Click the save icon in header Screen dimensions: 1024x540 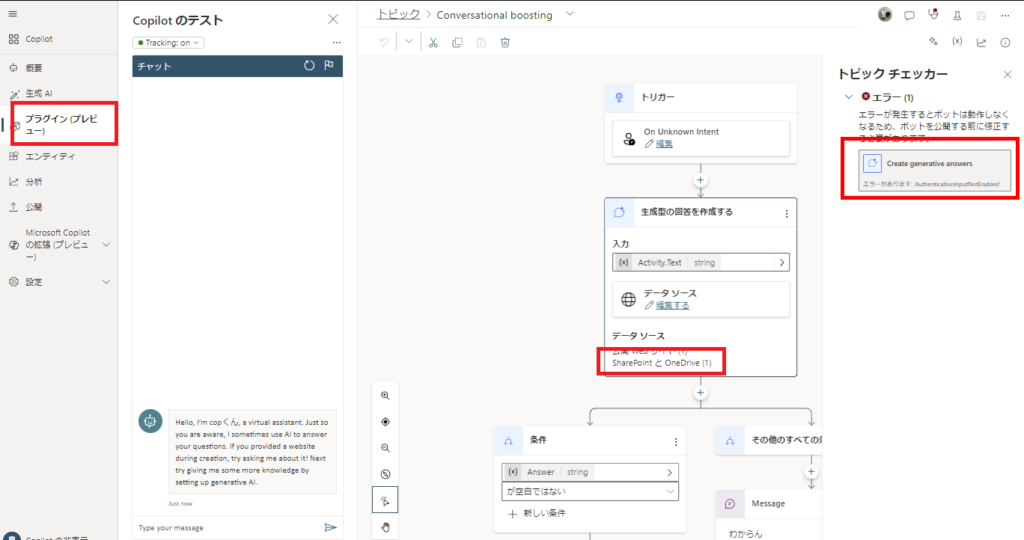(981, 16)
